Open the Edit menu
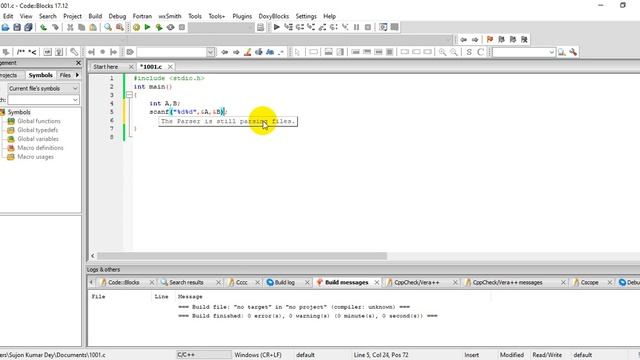The image size is (640, 360). point(8,16)
